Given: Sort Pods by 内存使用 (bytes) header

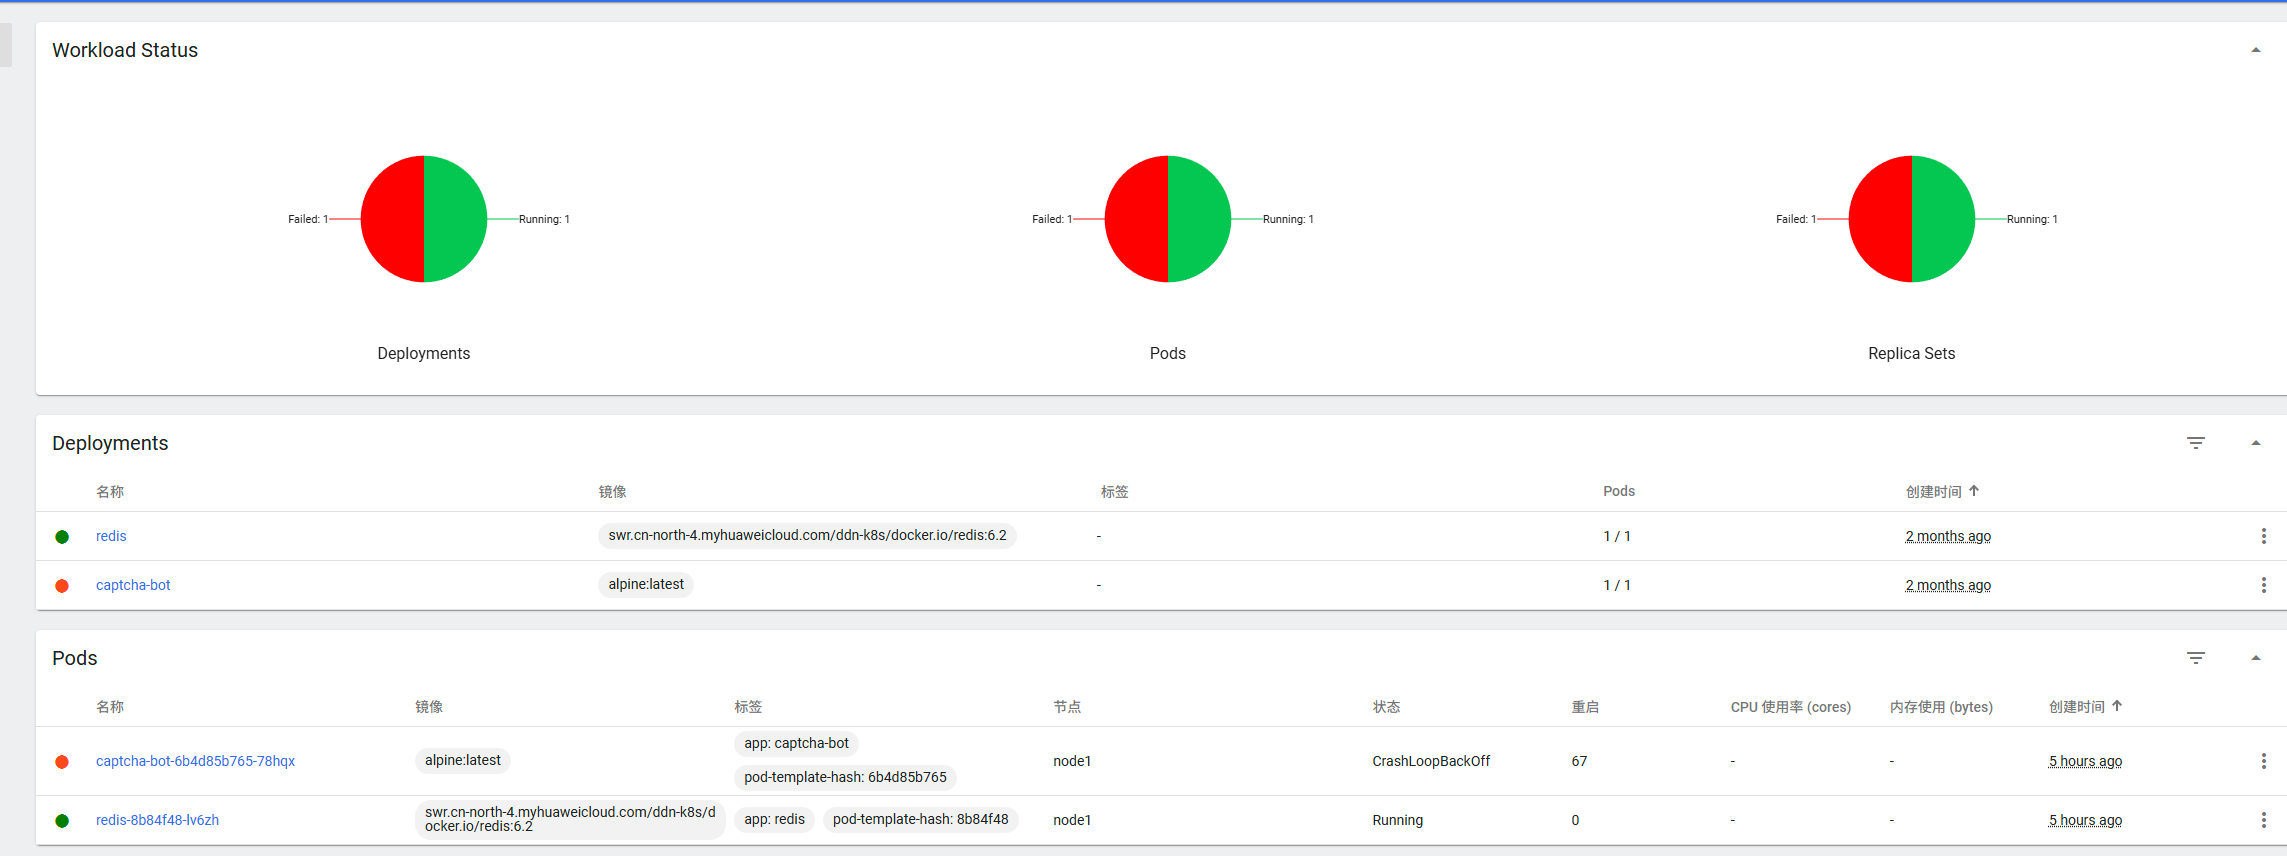Looking at the screenshot, I should click(x=1941, y=707).
